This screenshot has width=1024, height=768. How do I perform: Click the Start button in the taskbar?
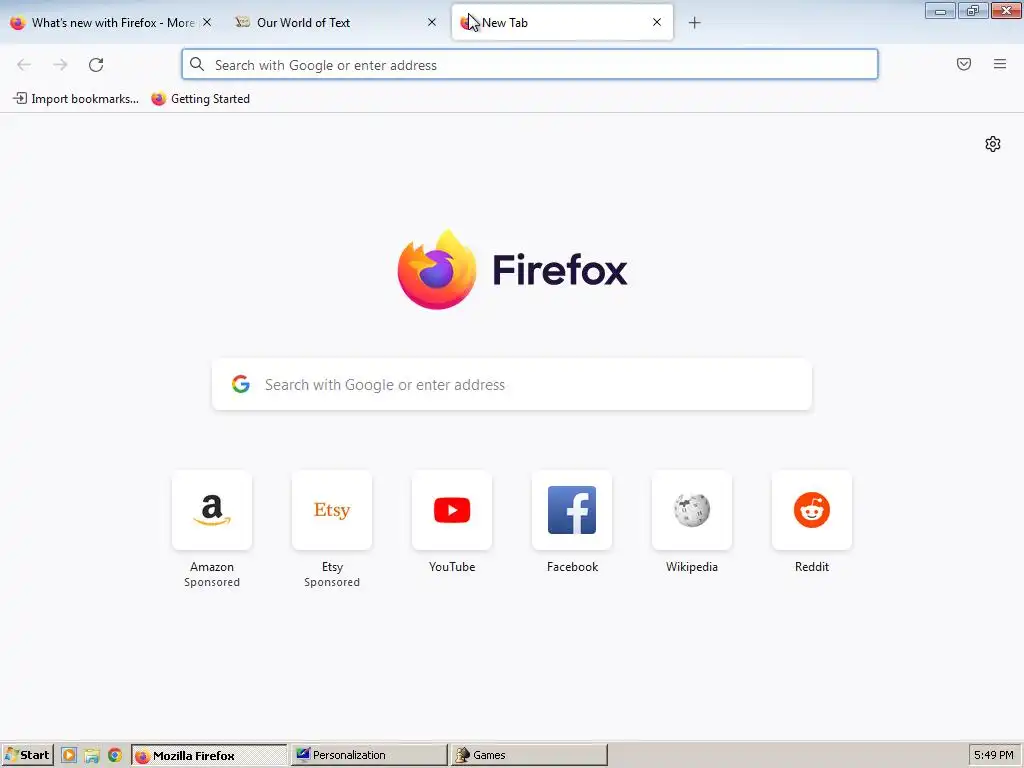point(27,755)
